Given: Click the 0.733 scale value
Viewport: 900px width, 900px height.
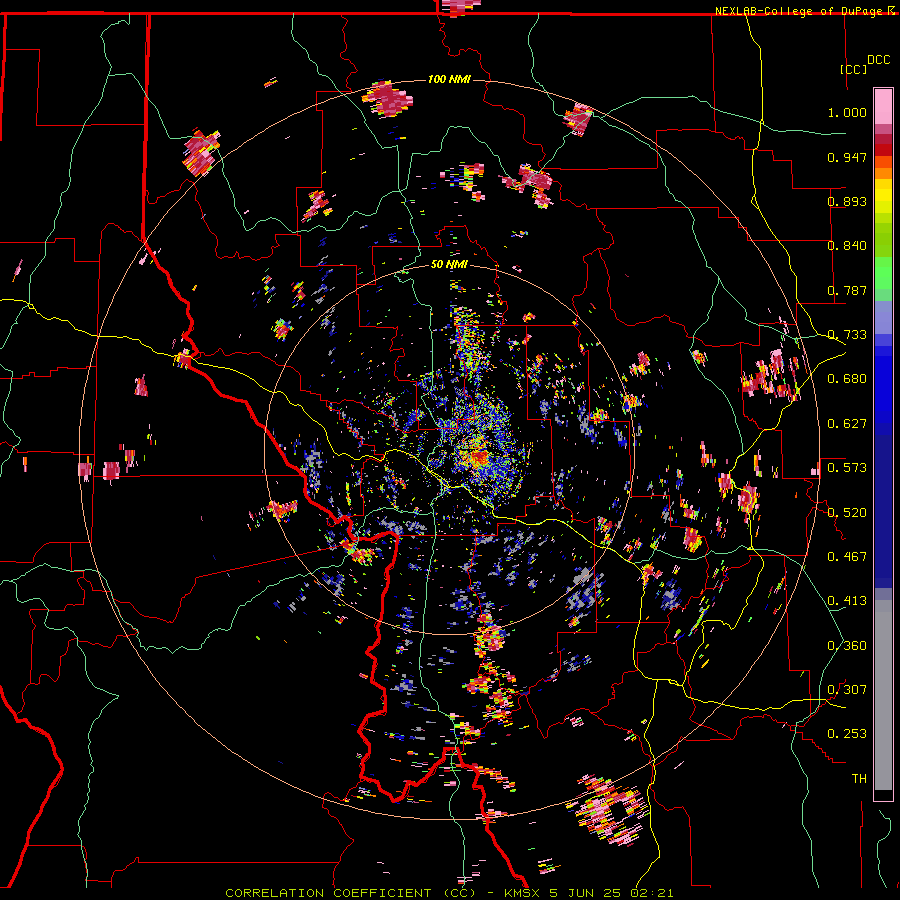Looking at the screenshot, I should 847,335.
